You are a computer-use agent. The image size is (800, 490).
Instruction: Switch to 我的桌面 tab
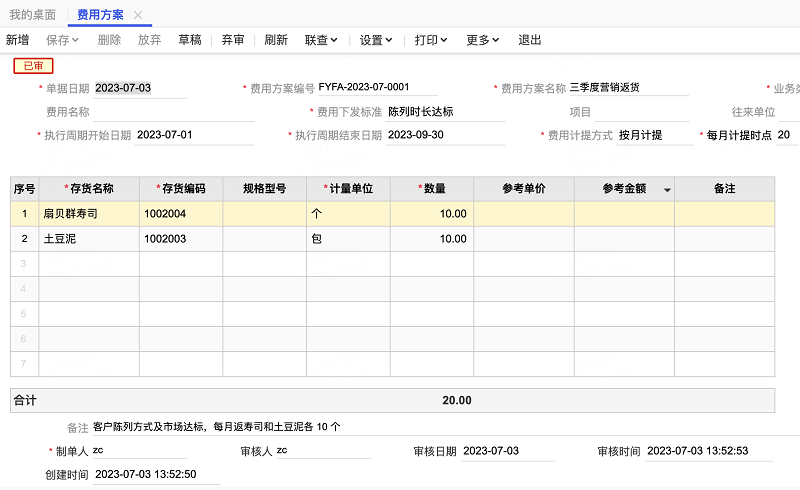point(33,15)
